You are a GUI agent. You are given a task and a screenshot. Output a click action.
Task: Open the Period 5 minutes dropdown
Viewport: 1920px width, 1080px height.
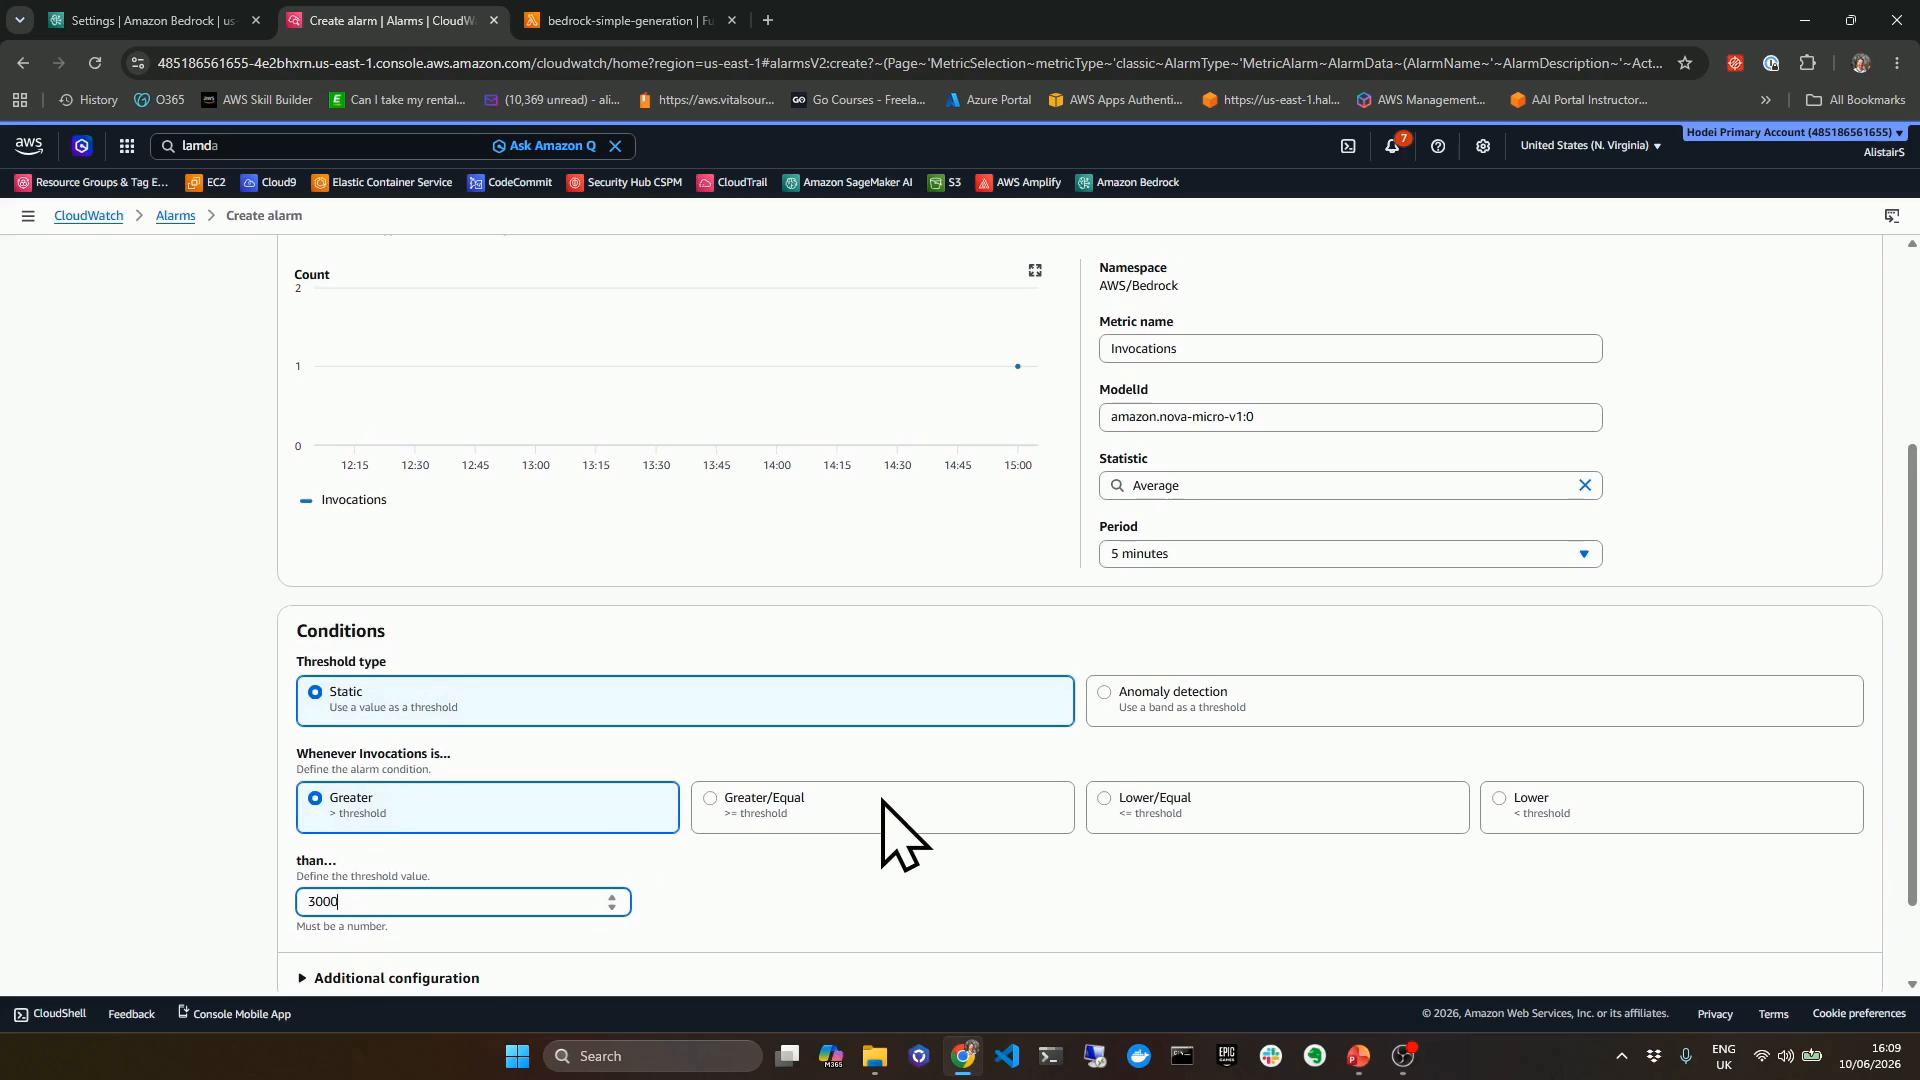coord(1350,554)
